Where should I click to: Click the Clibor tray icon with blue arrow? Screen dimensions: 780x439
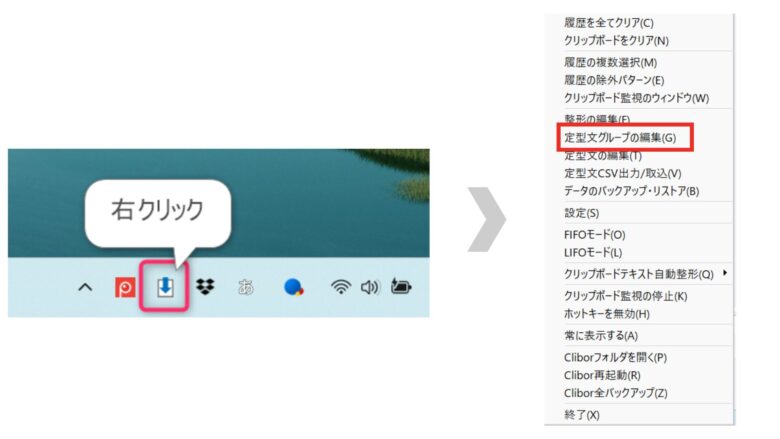click(x=165, y=287)
